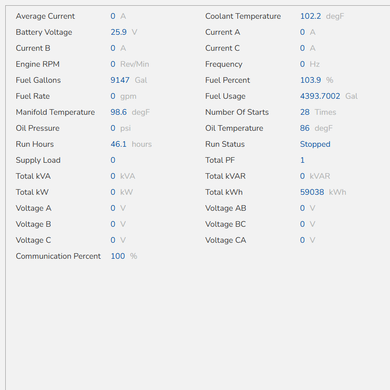Open the Total kWh value 59038
The height and width of the screenshot is (390, 390).
[312, 192]
